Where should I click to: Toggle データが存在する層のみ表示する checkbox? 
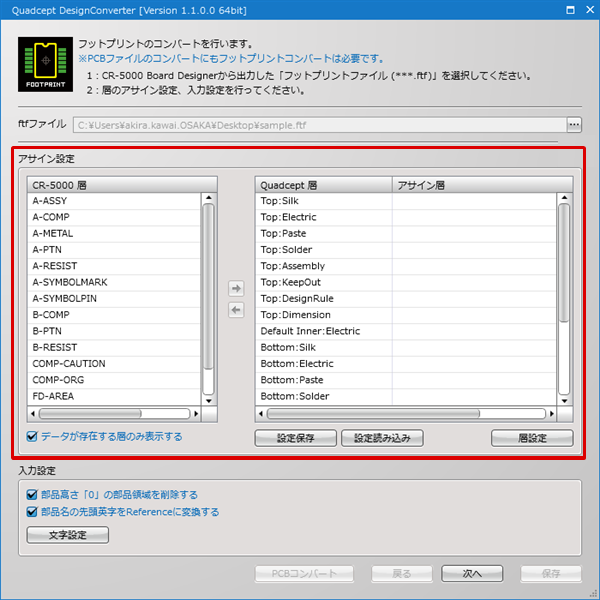pos(32,436)
